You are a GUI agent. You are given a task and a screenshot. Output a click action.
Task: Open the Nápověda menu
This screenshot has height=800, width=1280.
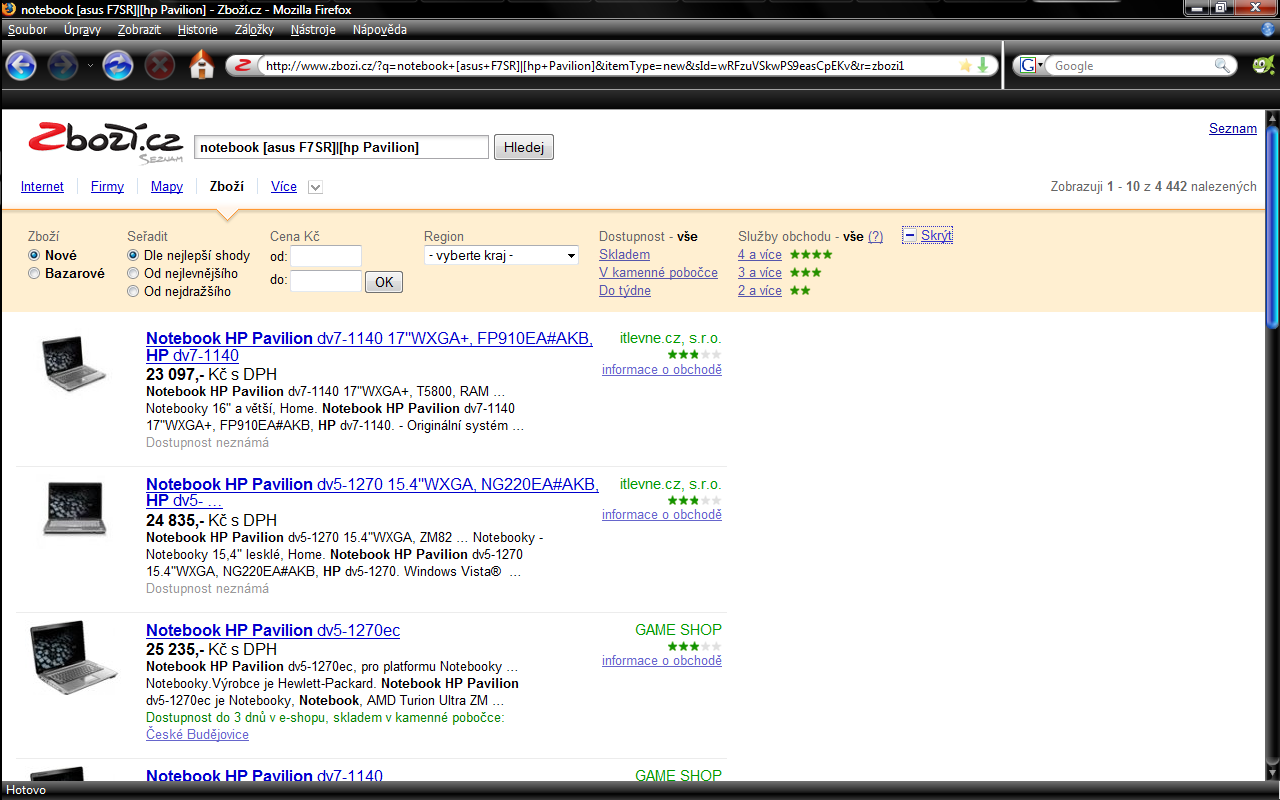382,30
